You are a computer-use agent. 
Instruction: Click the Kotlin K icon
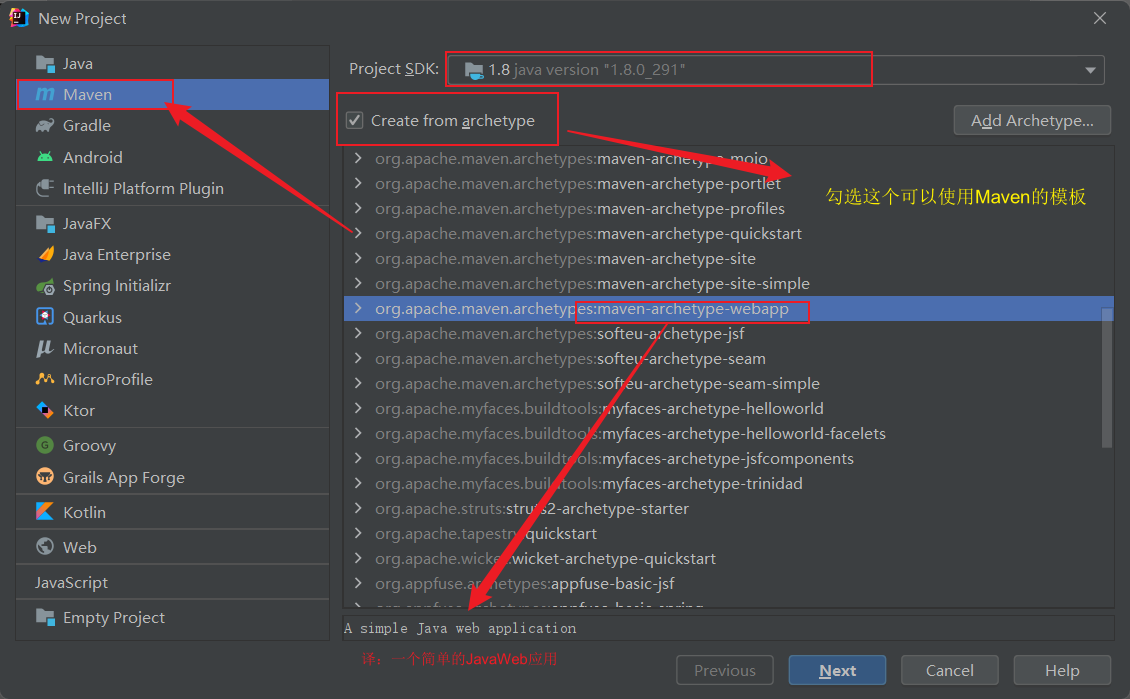click(x=45, y=512)
